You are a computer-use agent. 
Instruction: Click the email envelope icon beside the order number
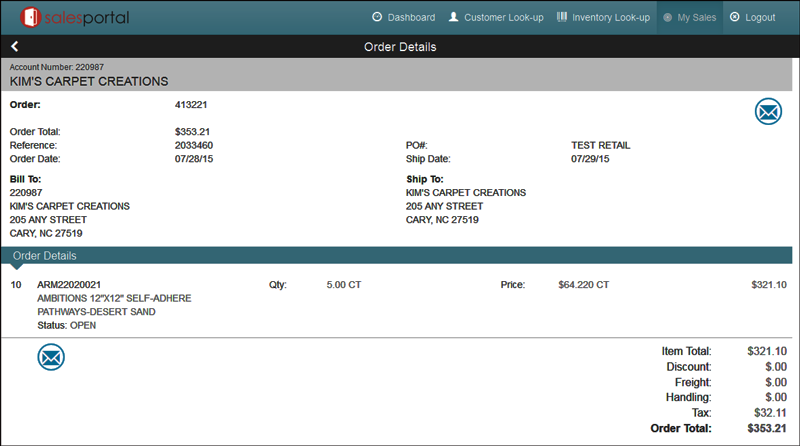click(767, 112)
